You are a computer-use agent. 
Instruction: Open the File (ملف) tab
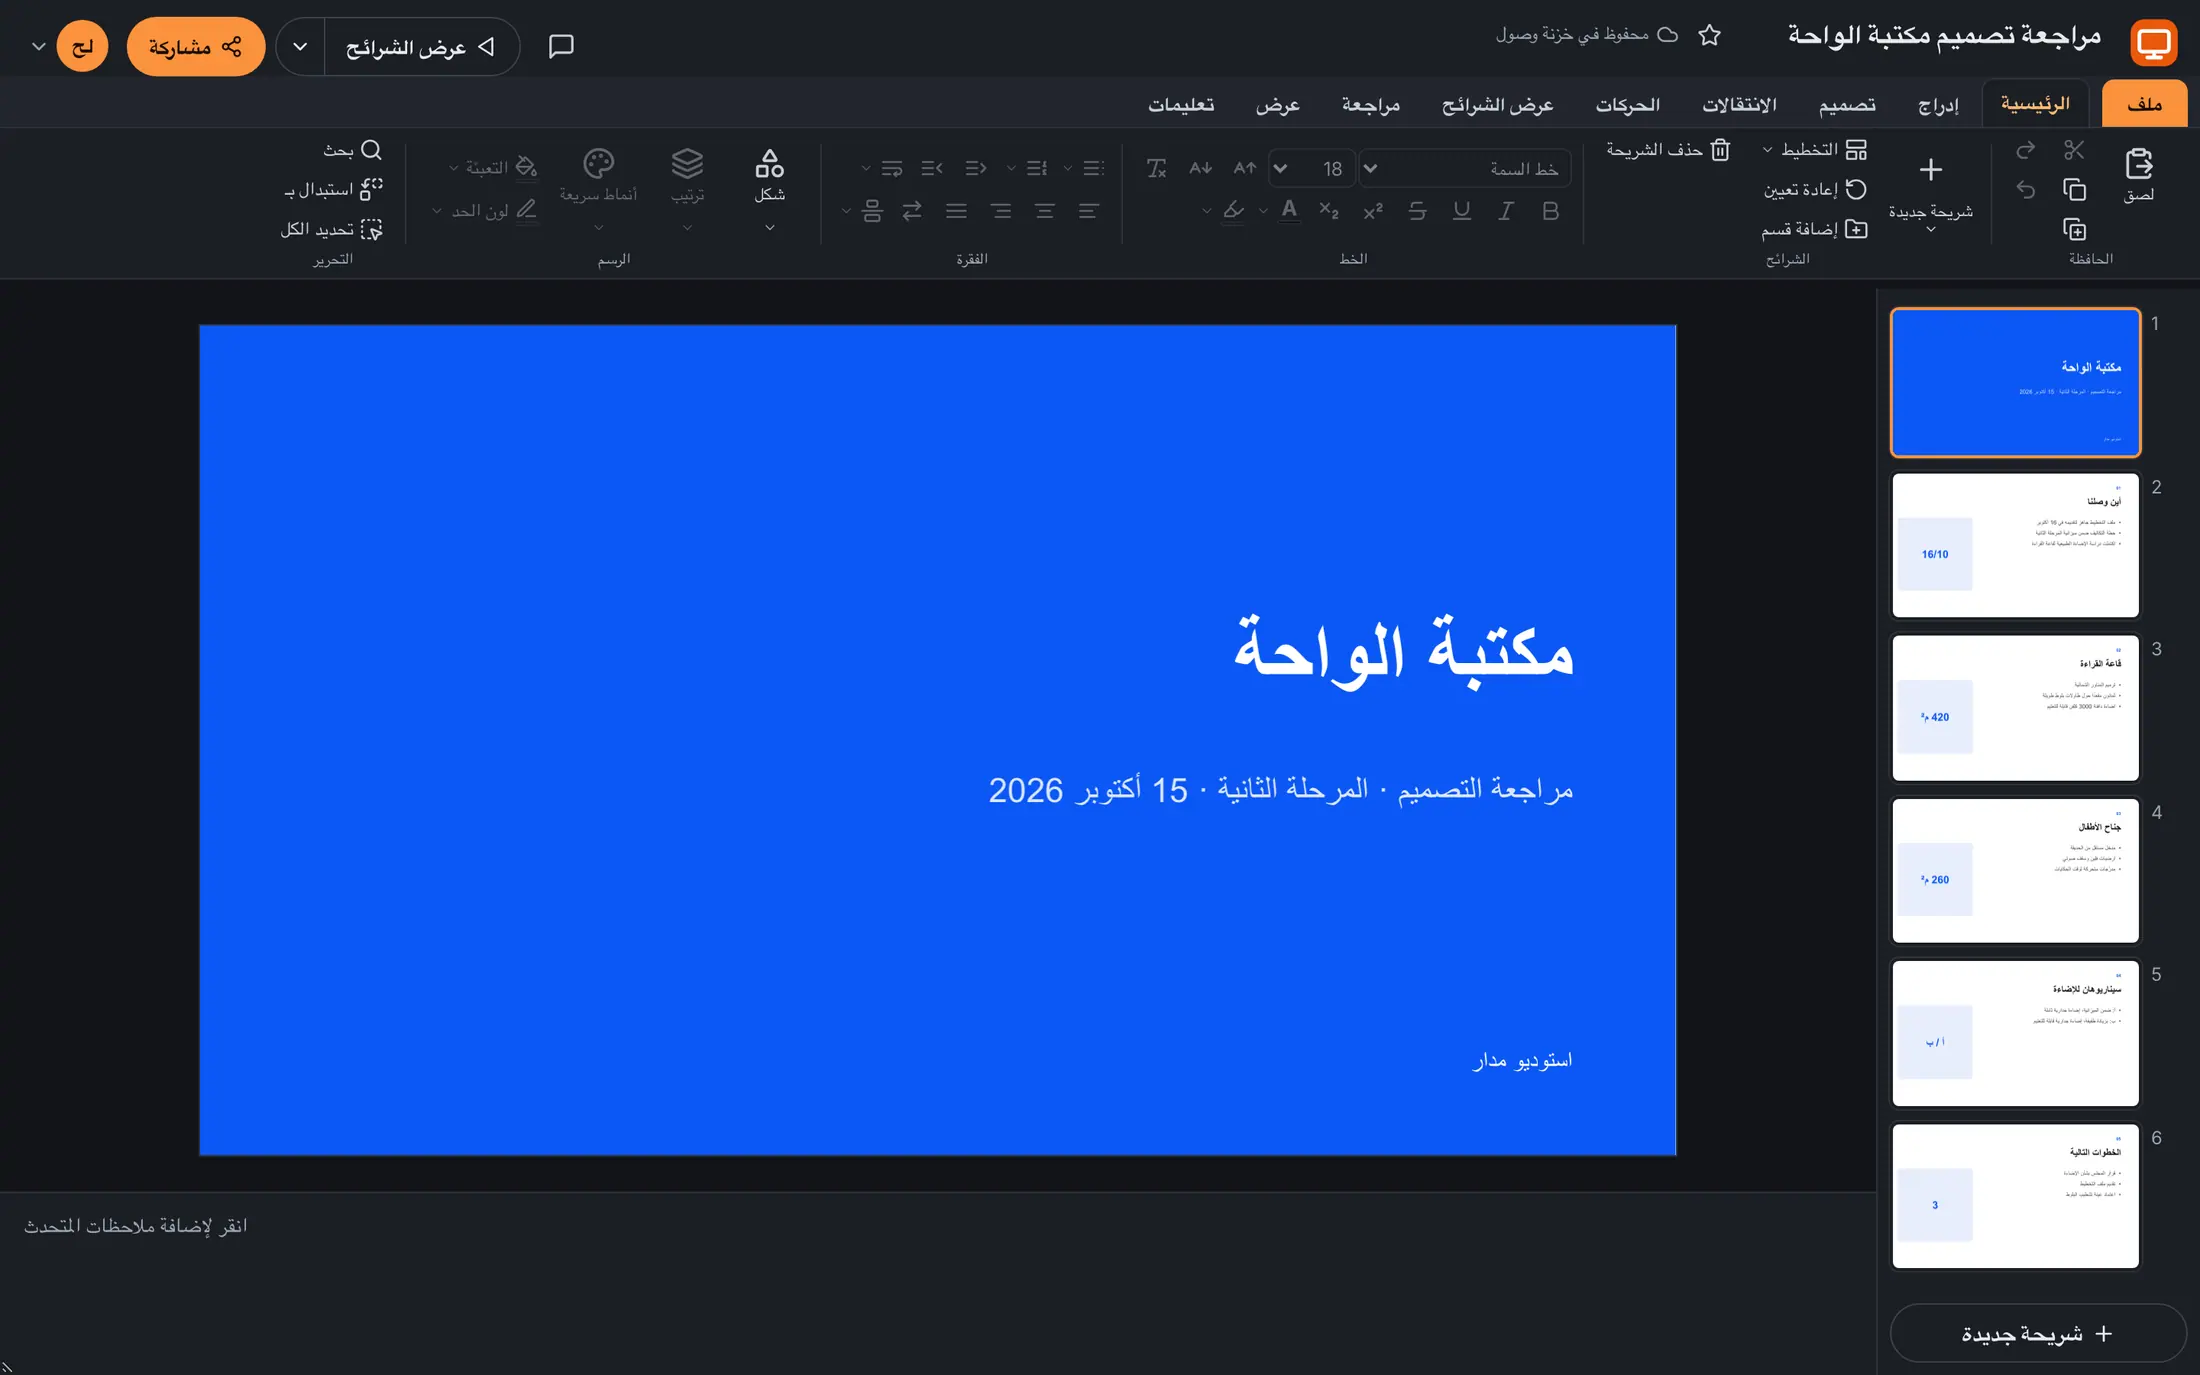tap(2144, 104)
